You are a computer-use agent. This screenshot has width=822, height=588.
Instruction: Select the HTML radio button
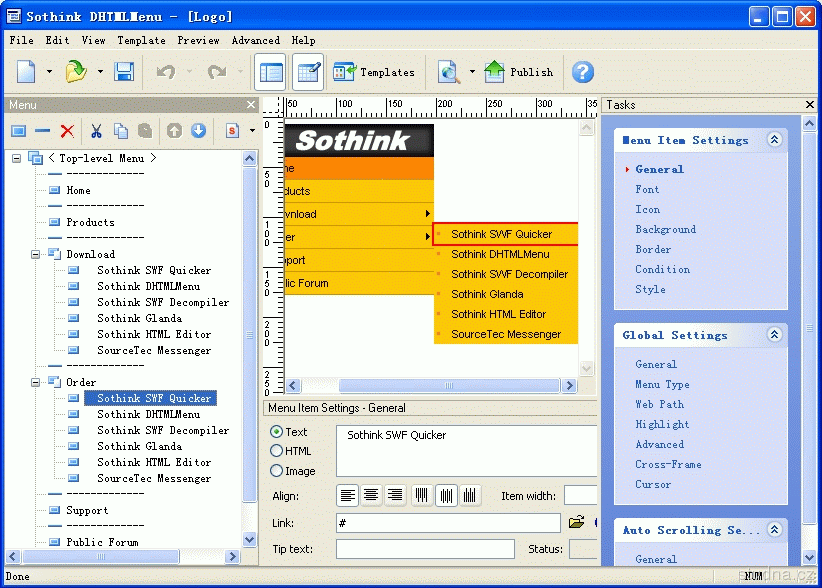pos(277,451)
